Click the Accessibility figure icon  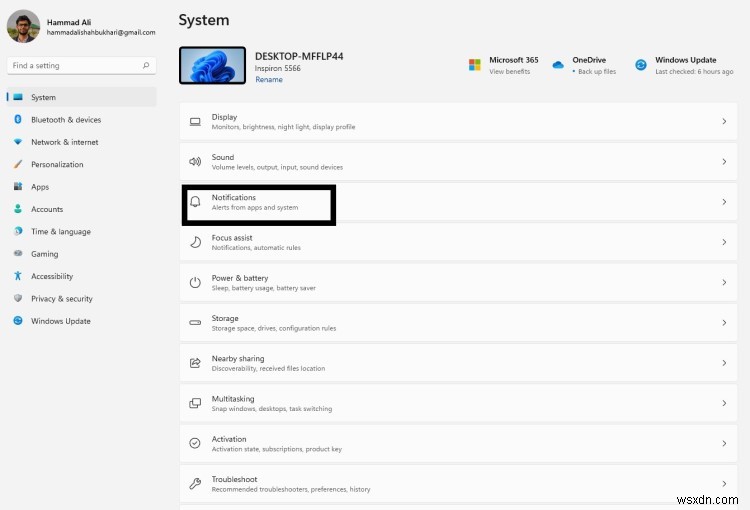coord(18,276)
